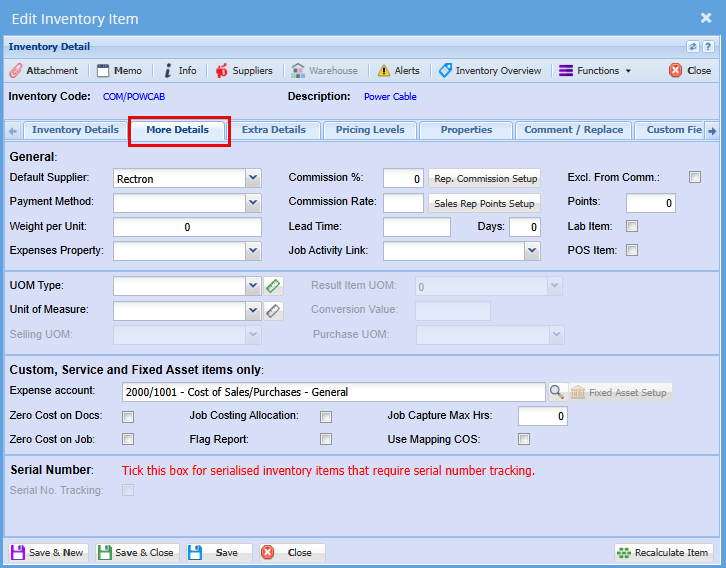726x568 pixels.
Task: Open the Suppliers toolbar item
Action: (243, 71)
